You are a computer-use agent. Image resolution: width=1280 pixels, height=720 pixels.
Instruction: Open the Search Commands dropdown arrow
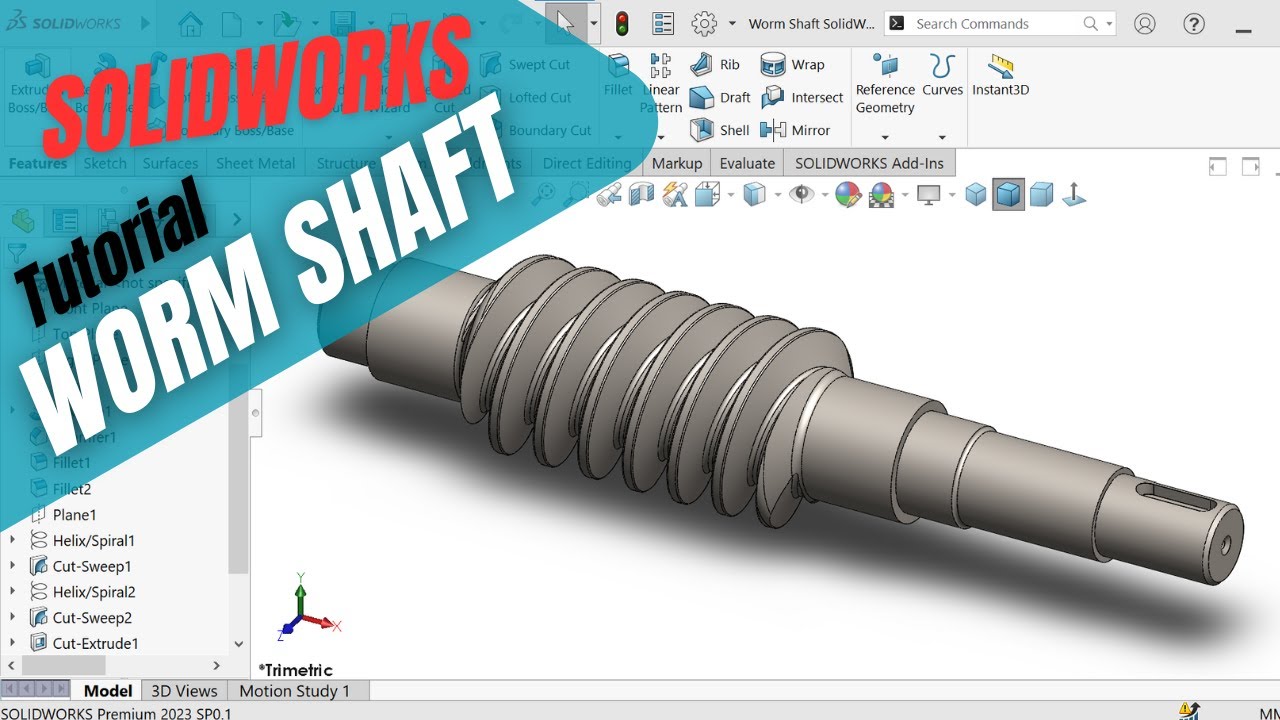coord(1109,23)
